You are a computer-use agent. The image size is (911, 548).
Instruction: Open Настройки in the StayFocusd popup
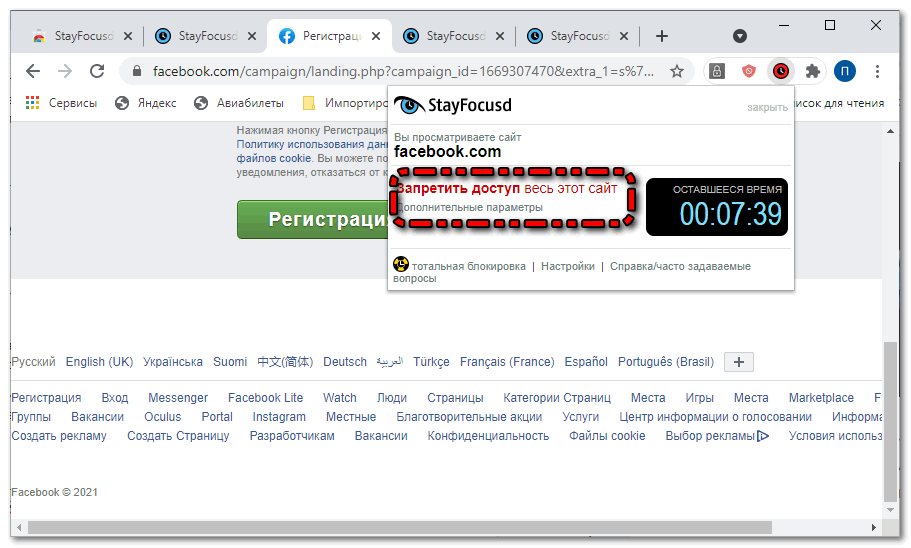tap(568, 266)
